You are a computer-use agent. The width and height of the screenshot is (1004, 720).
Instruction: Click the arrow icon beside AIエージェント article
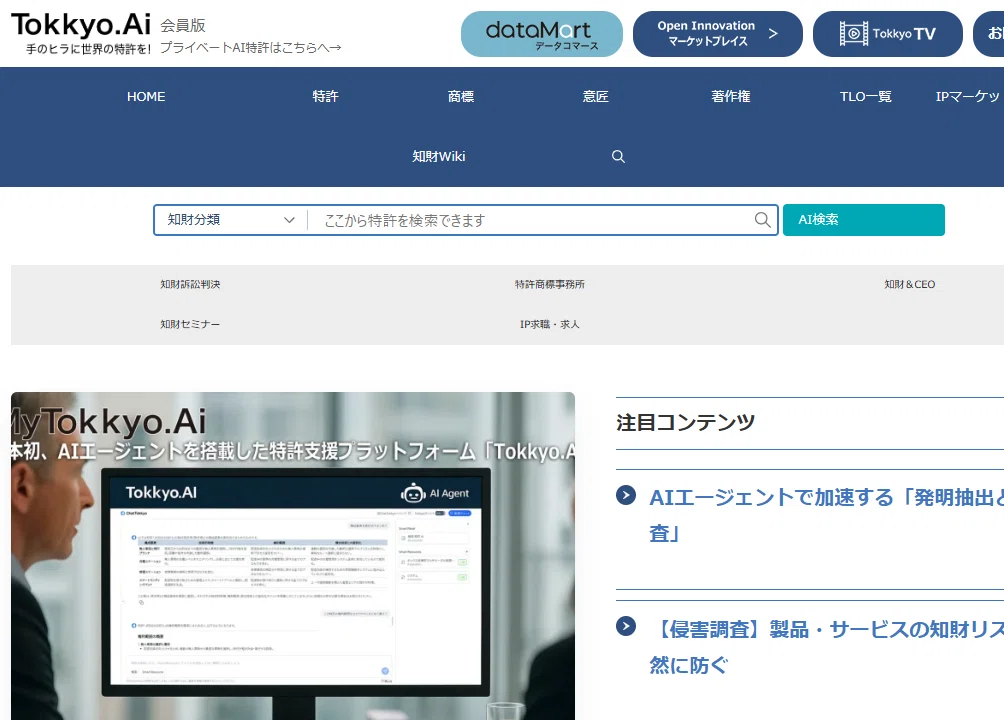pos(626,495)
